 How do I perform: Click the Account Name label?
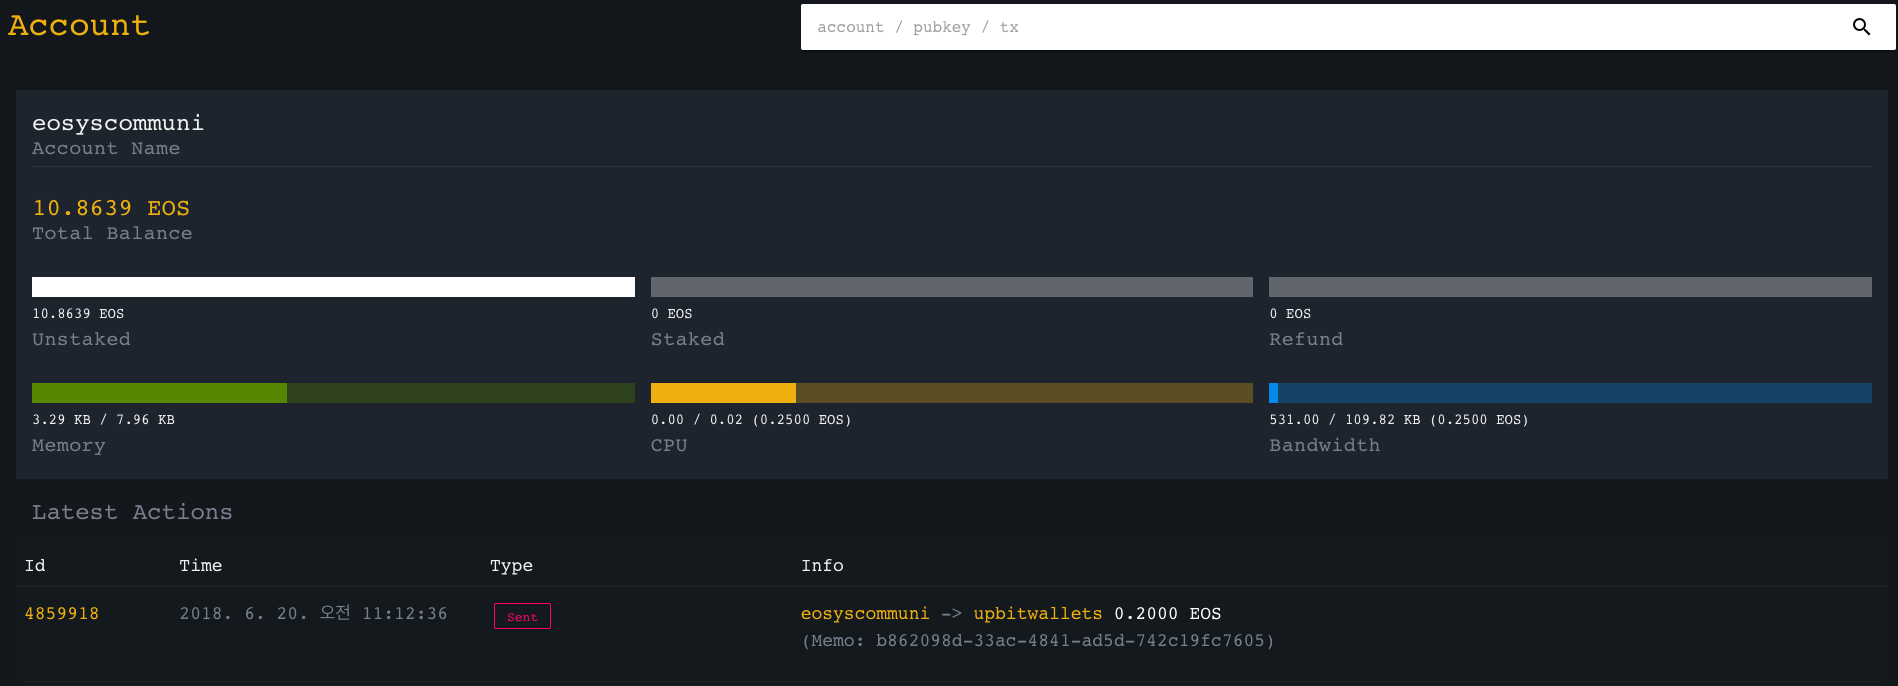click(106, 148)
